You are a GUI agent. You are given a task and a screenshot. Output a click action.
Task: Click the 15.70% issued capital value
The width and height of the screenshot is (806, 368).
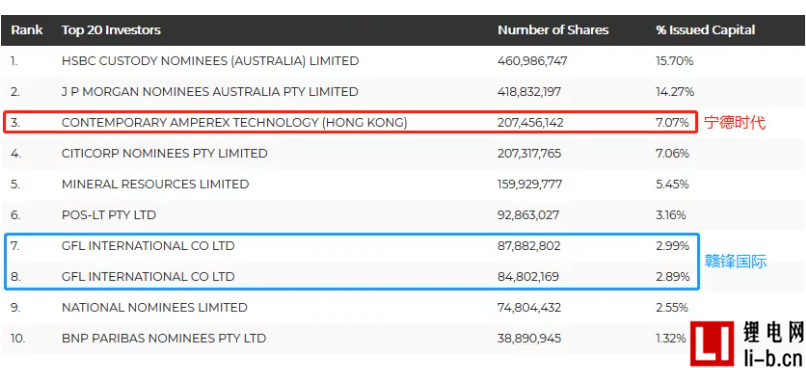point(674,61)
